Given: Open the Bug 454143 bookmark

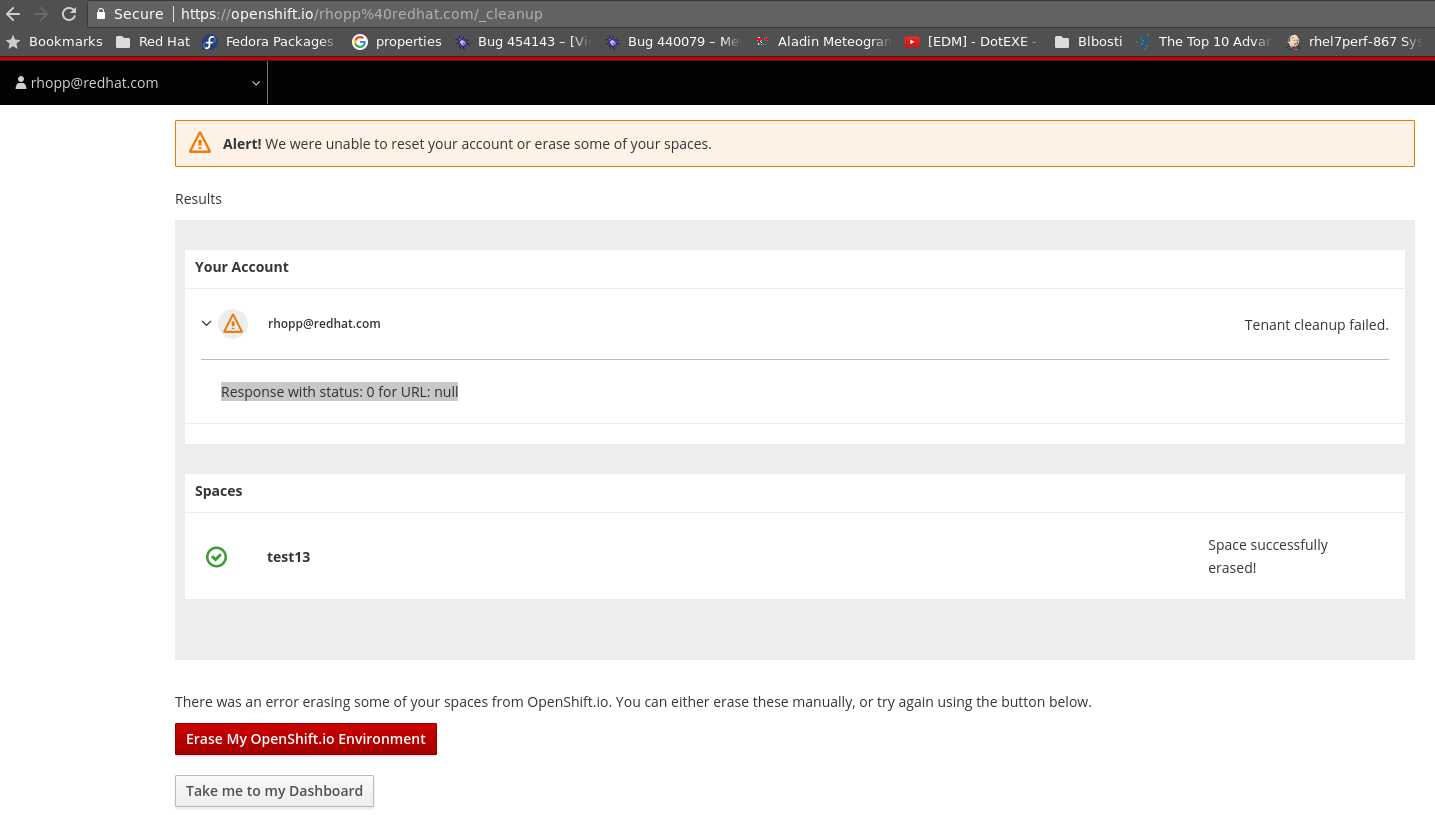Looking at the screenshot, I should [x=520, y=41].
